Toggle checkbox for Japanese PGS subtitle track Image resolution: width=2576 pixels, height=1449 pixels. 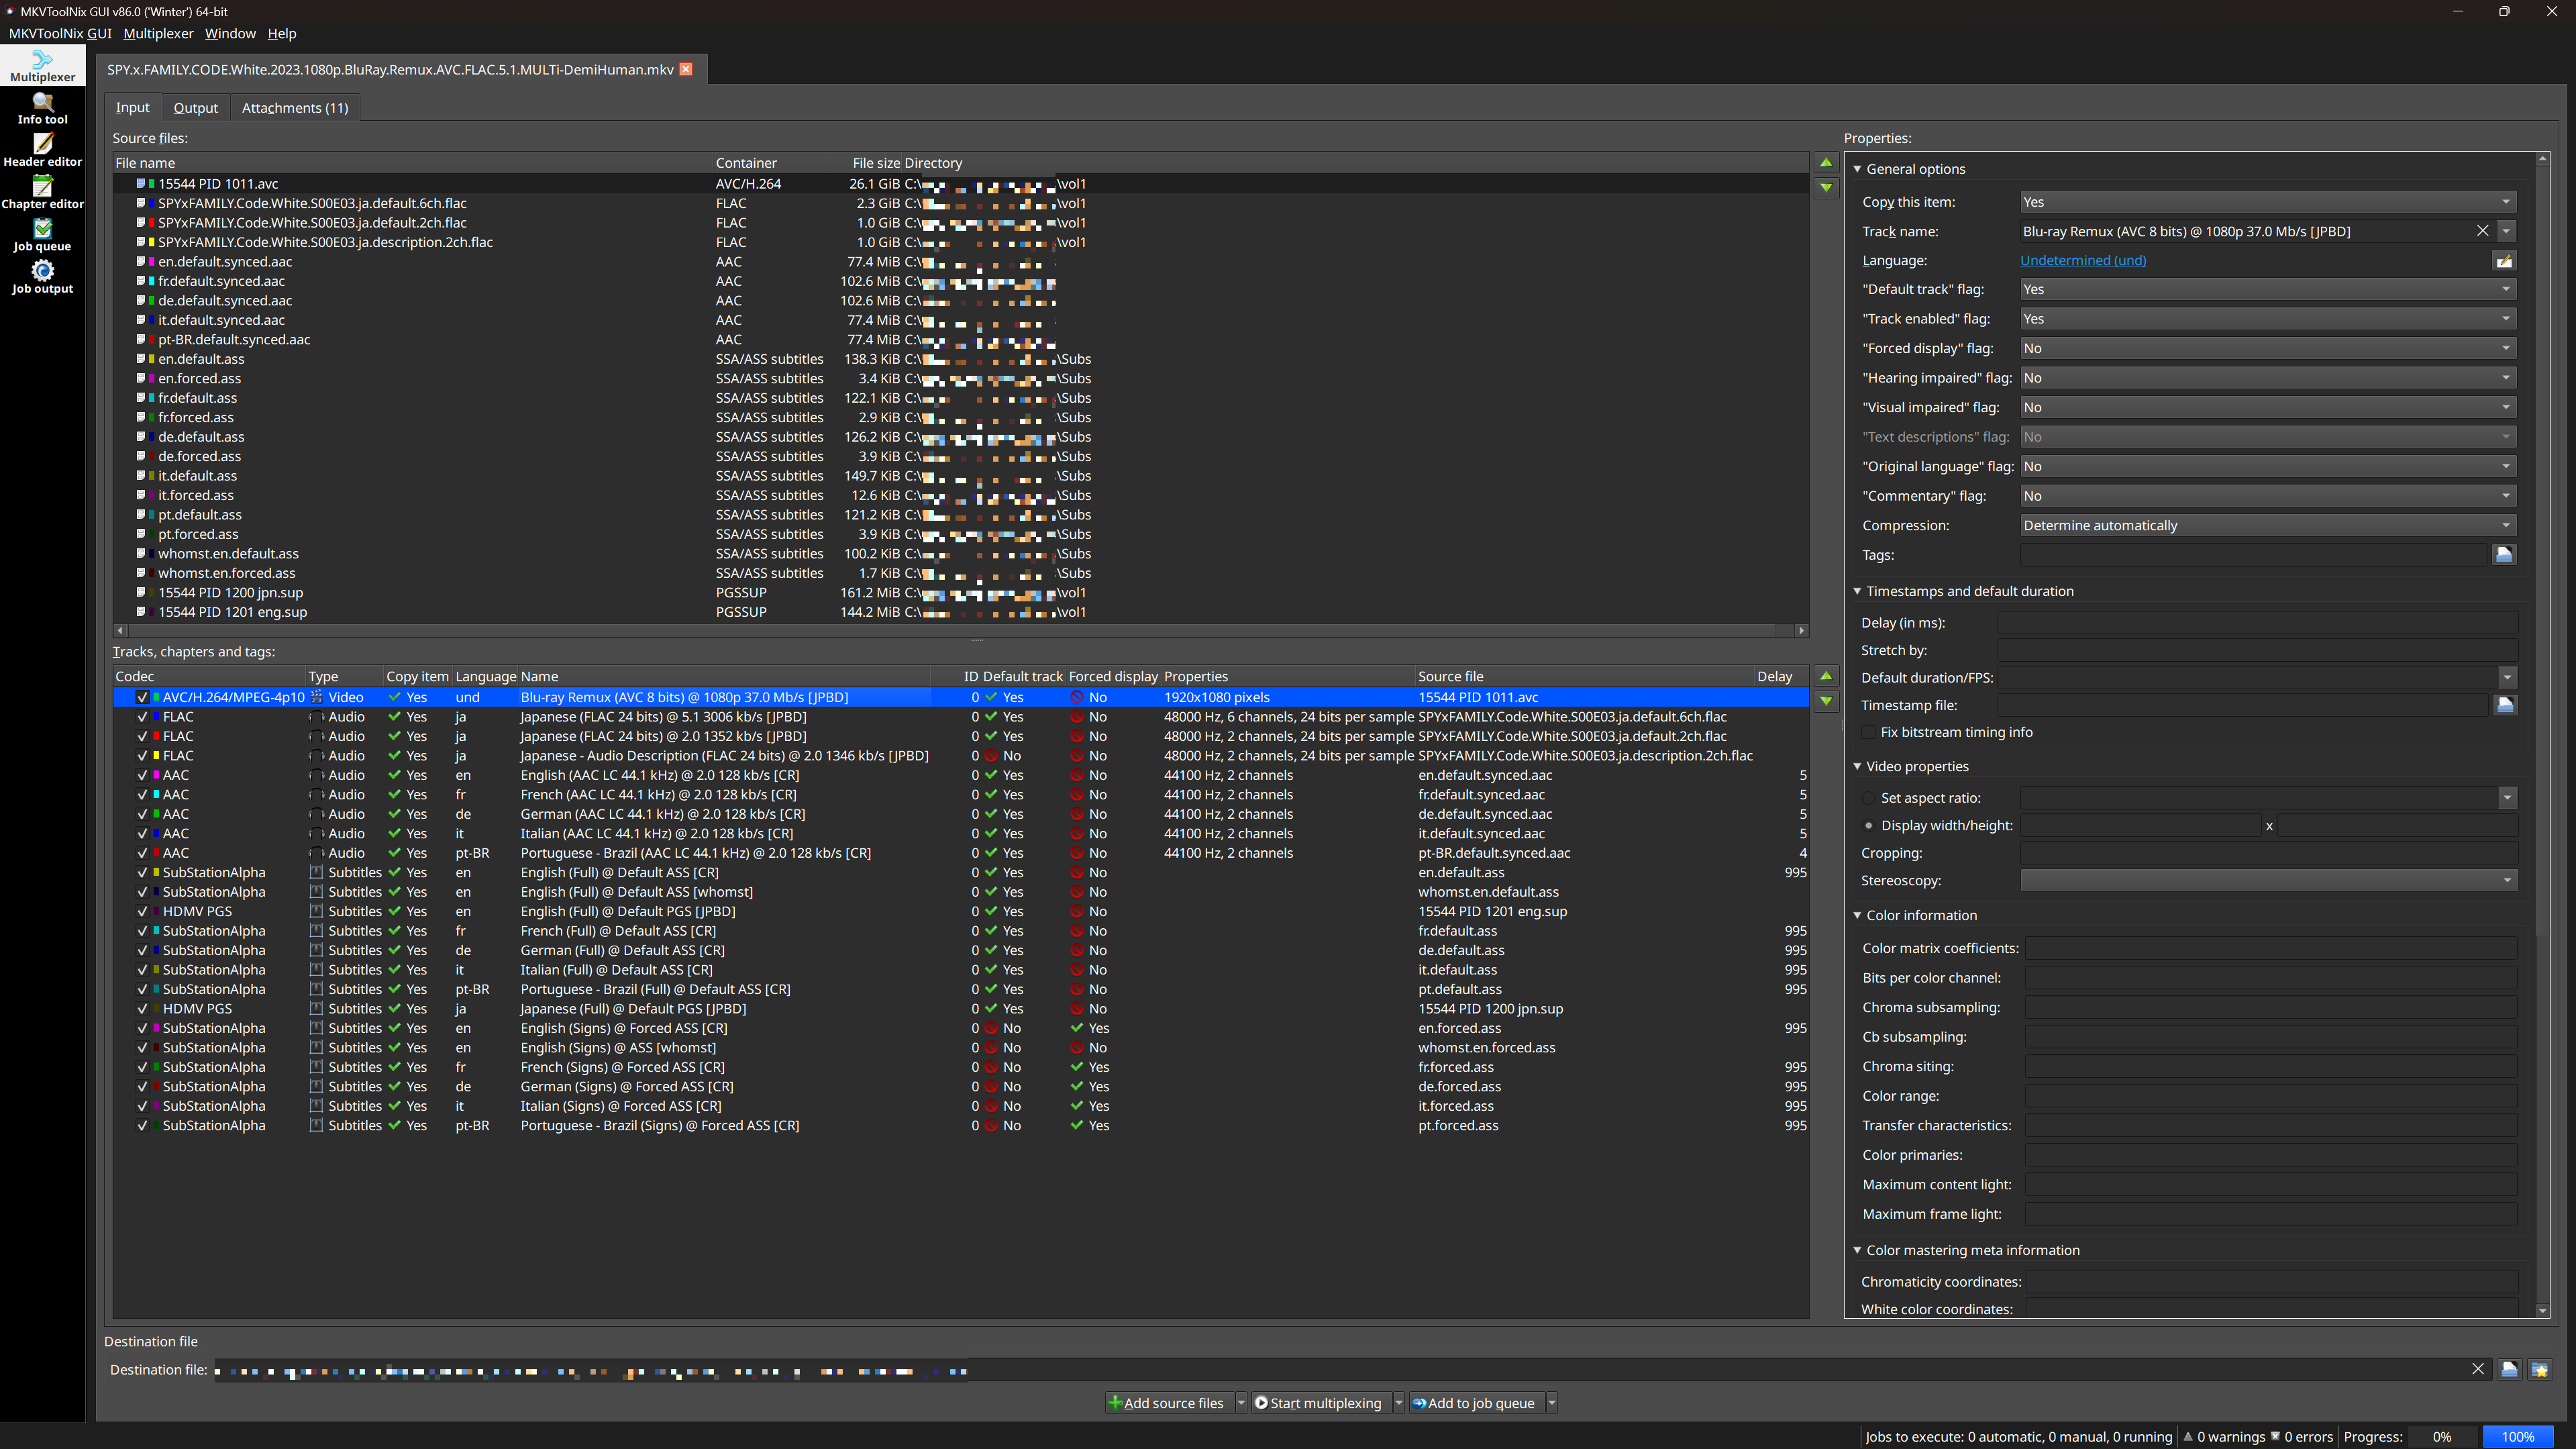click(142, 1009)
